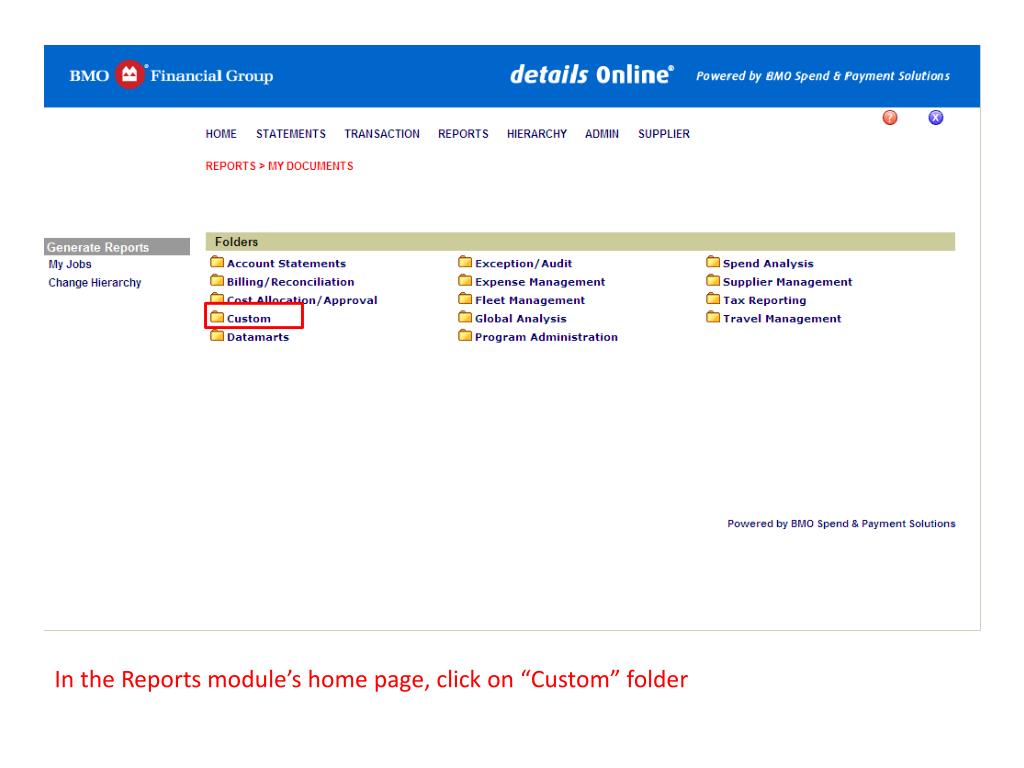Click the Custom folder icon
The image size is (1024, 768).
point(217,317)
